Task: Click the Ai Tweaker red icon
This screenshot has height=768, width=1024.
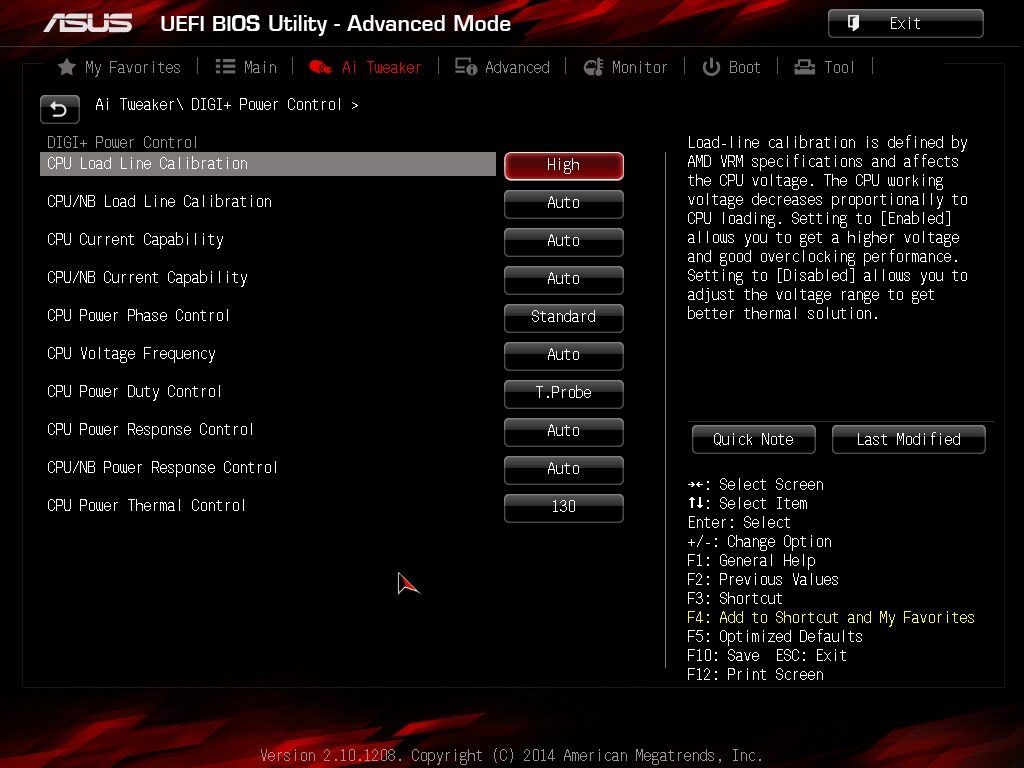Action: click(x=320, y=67)
